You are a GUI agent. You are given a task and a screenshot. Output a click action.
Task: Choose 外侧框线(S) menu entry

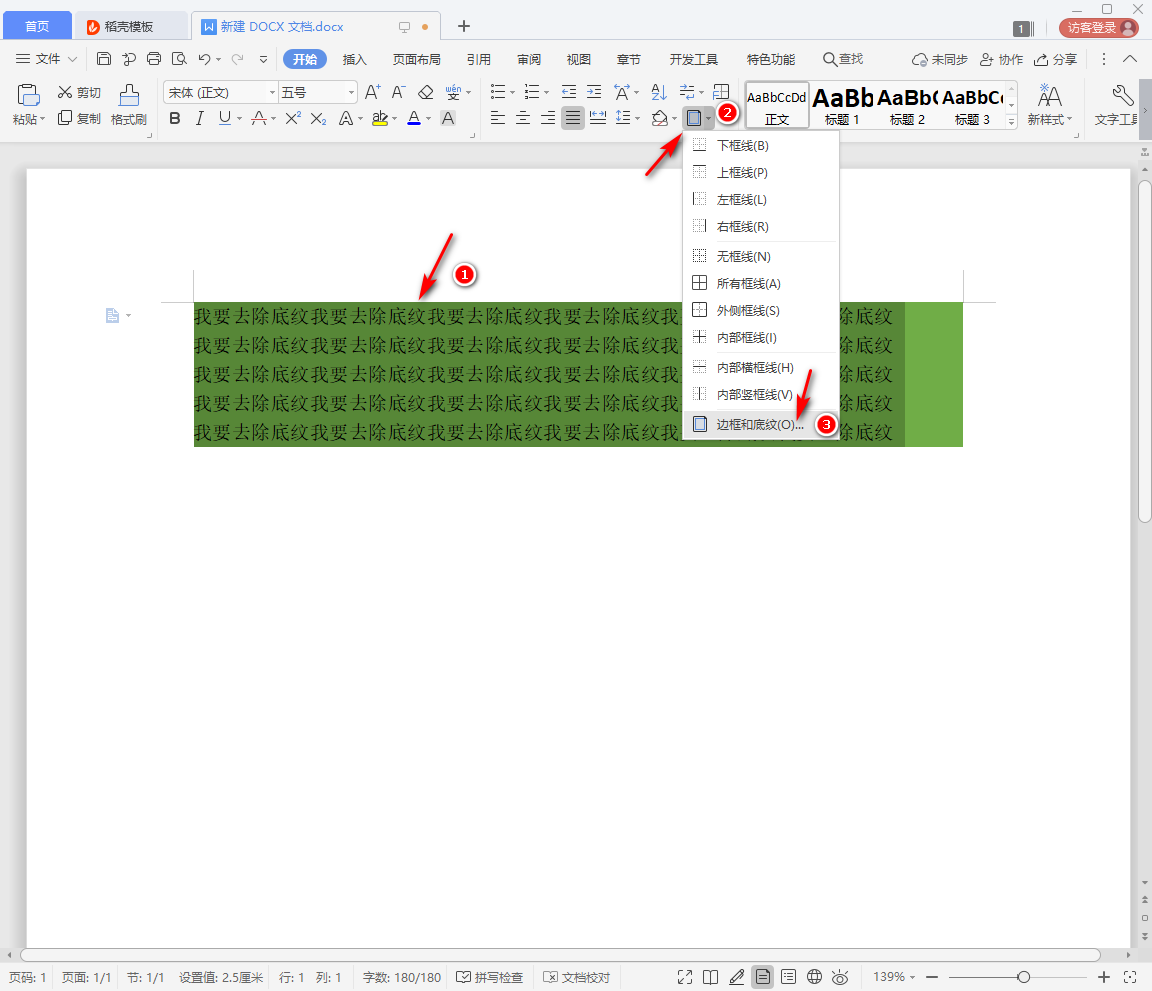(x=760, y=311)
